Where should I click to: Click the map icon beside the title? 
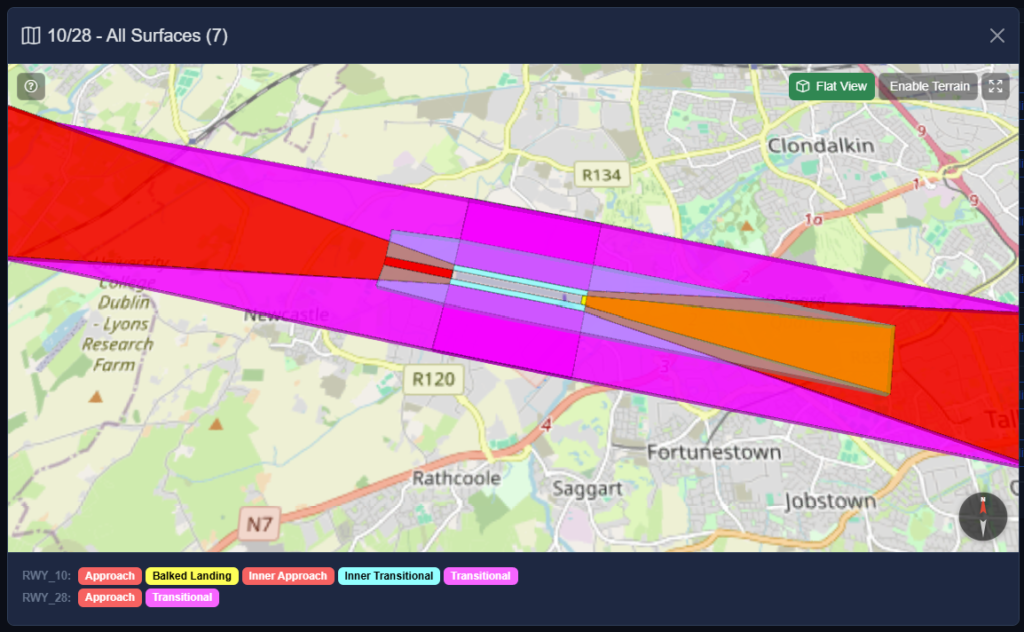pyautogui.click(x=31, y=35)
